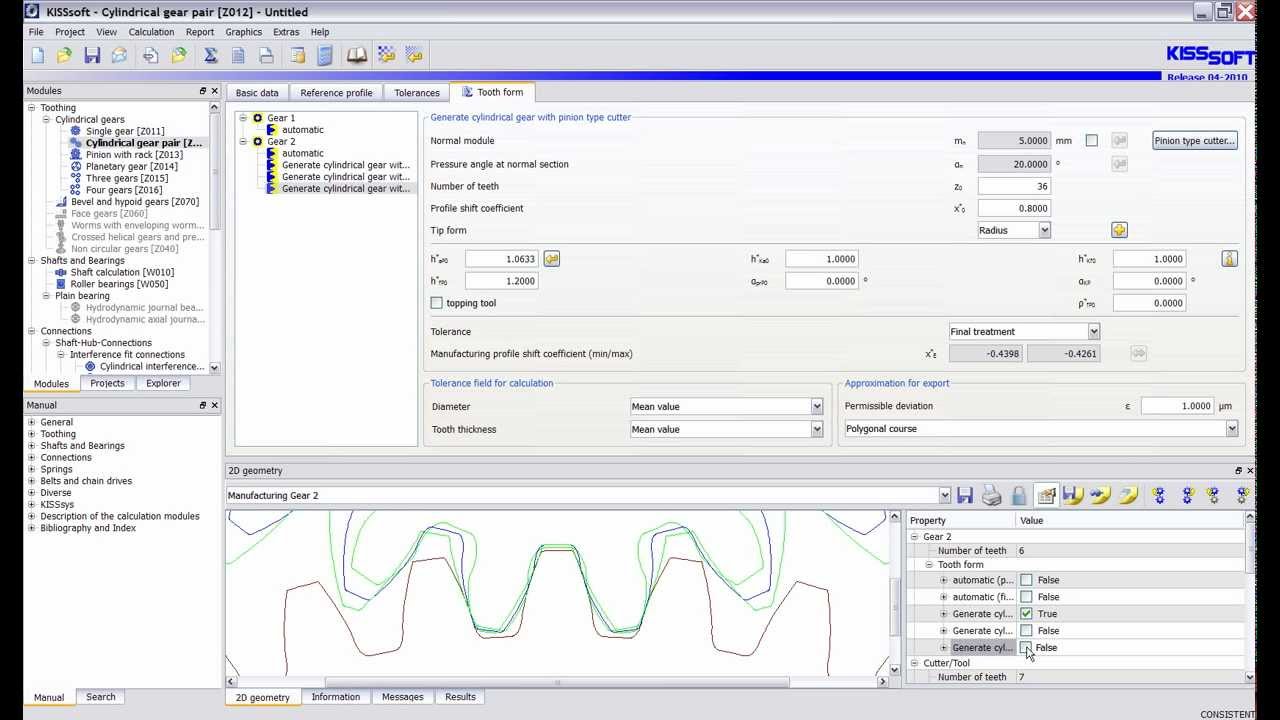Open the manual book icon in toolbar
1280x720 pixels.
point(357,55)
